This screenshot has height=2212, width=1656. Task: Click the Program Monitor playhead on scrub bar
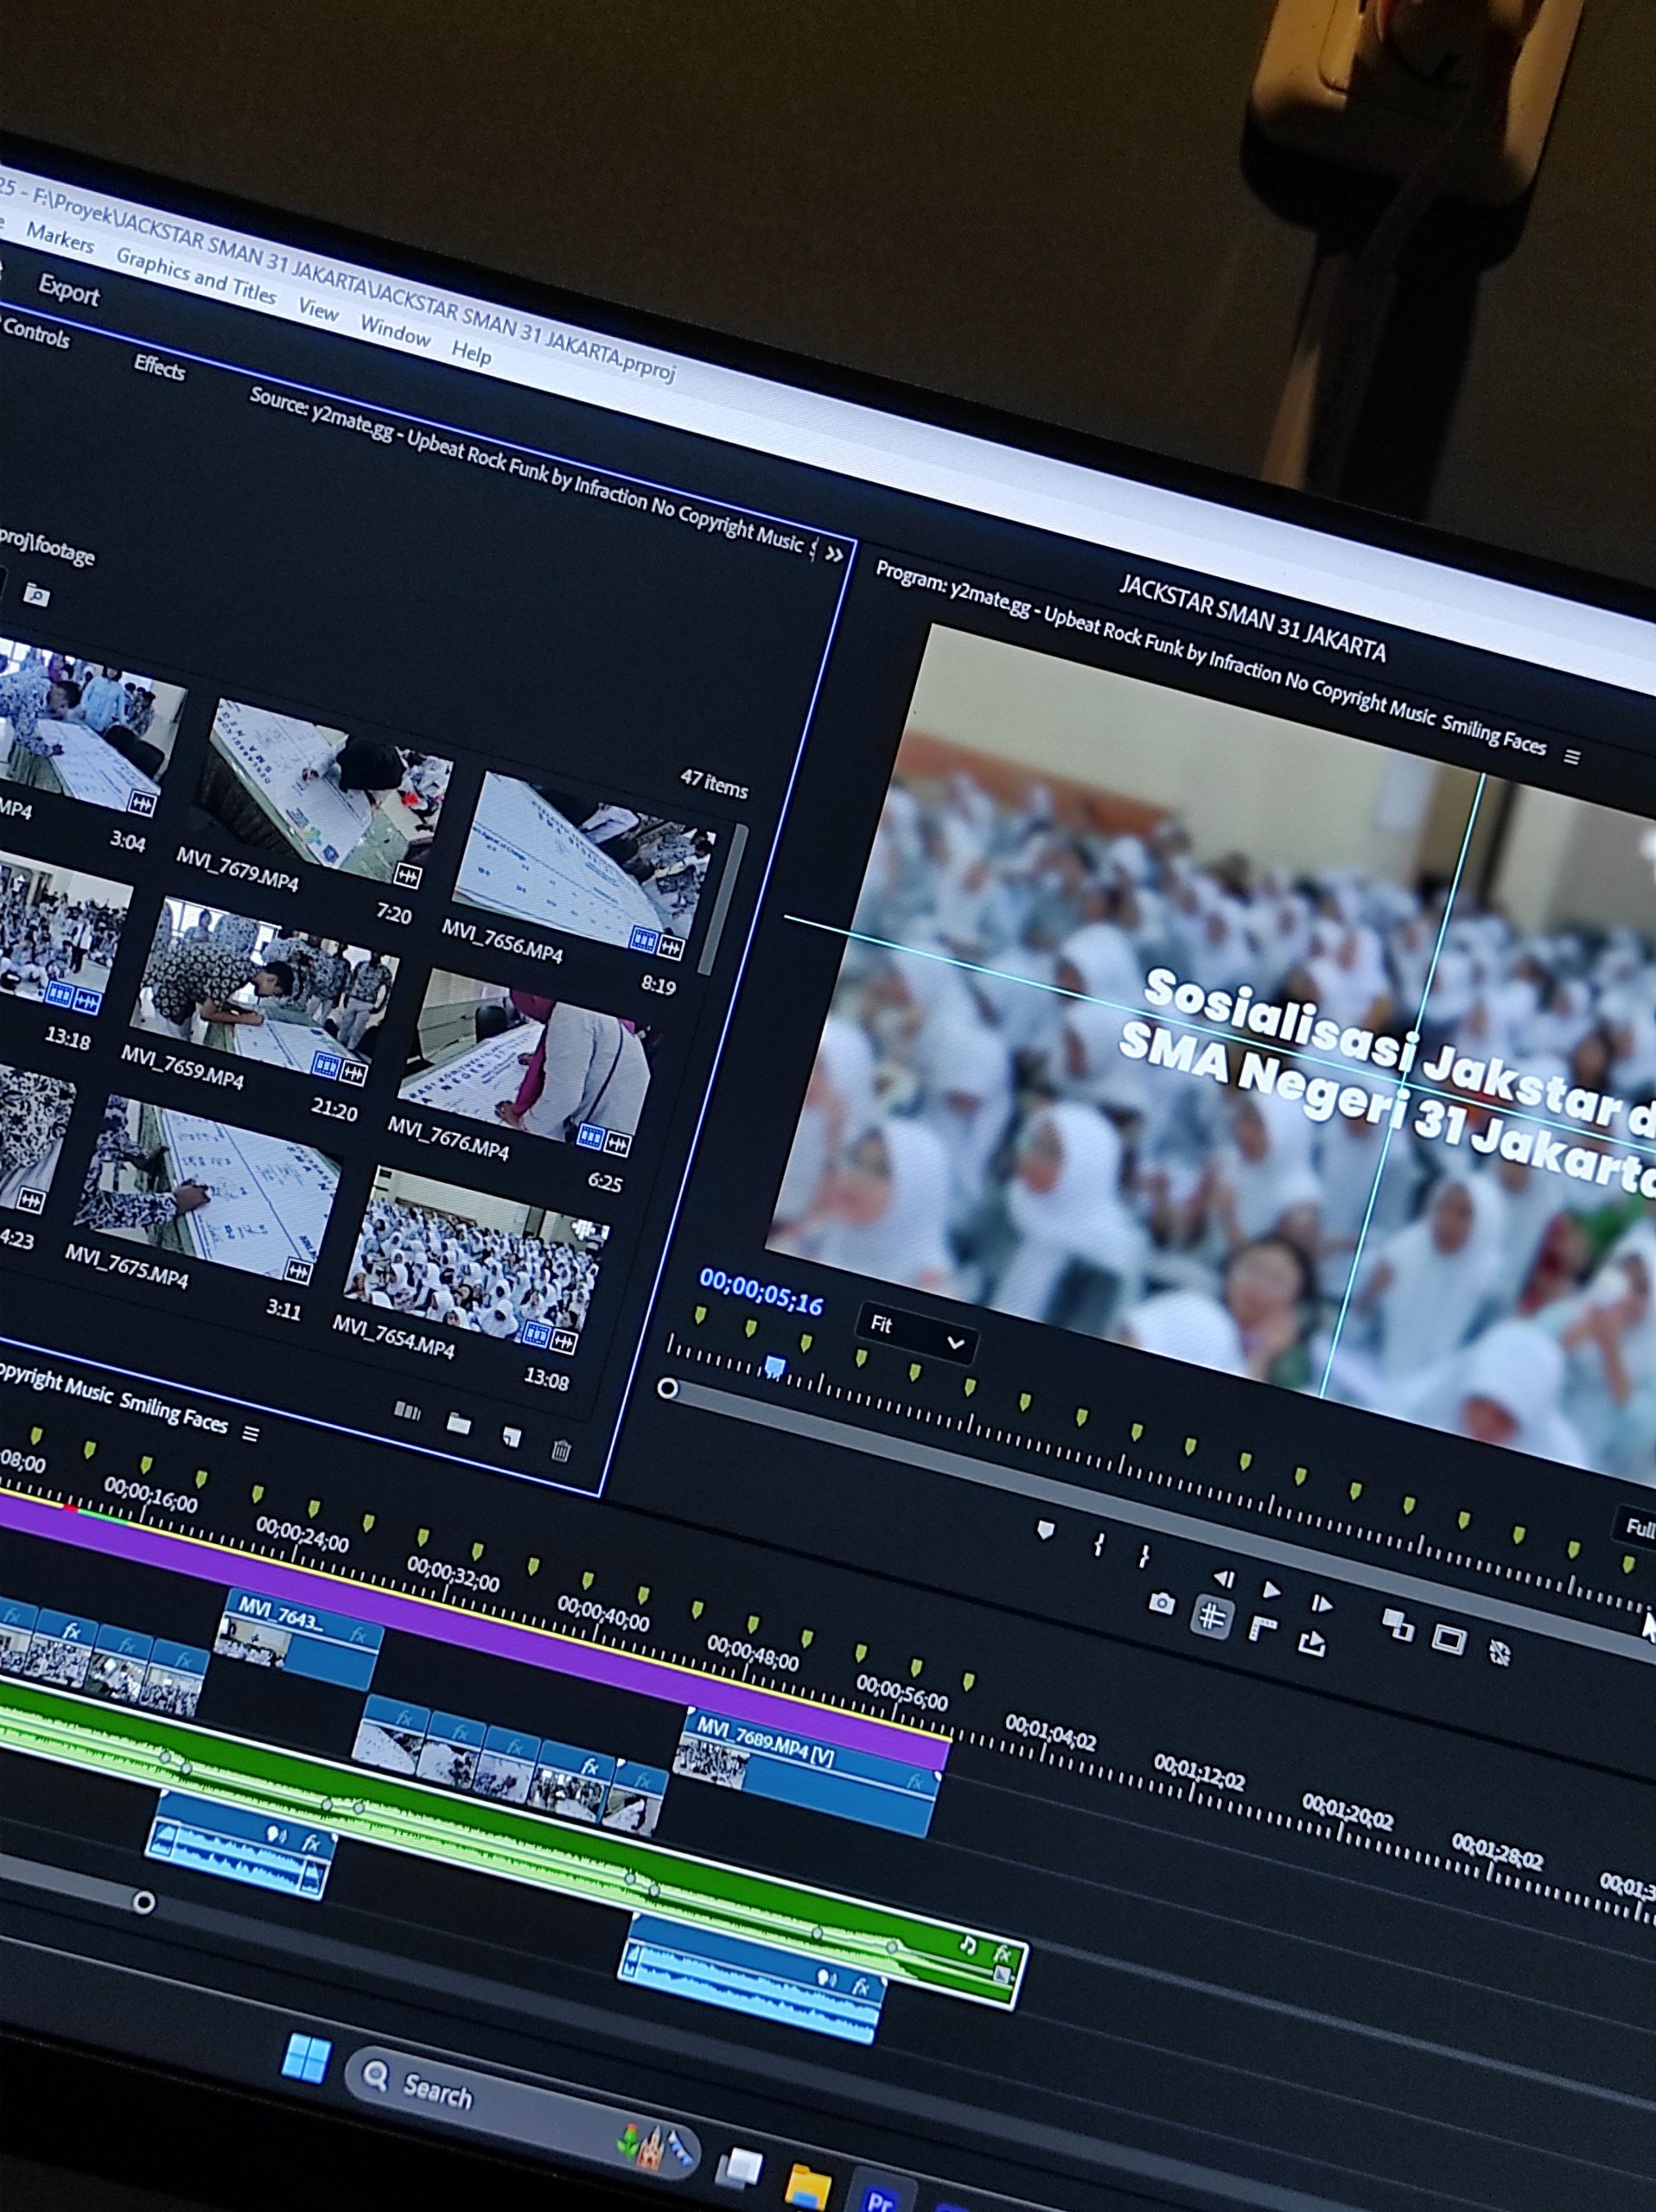click(x=774, y=1366)
